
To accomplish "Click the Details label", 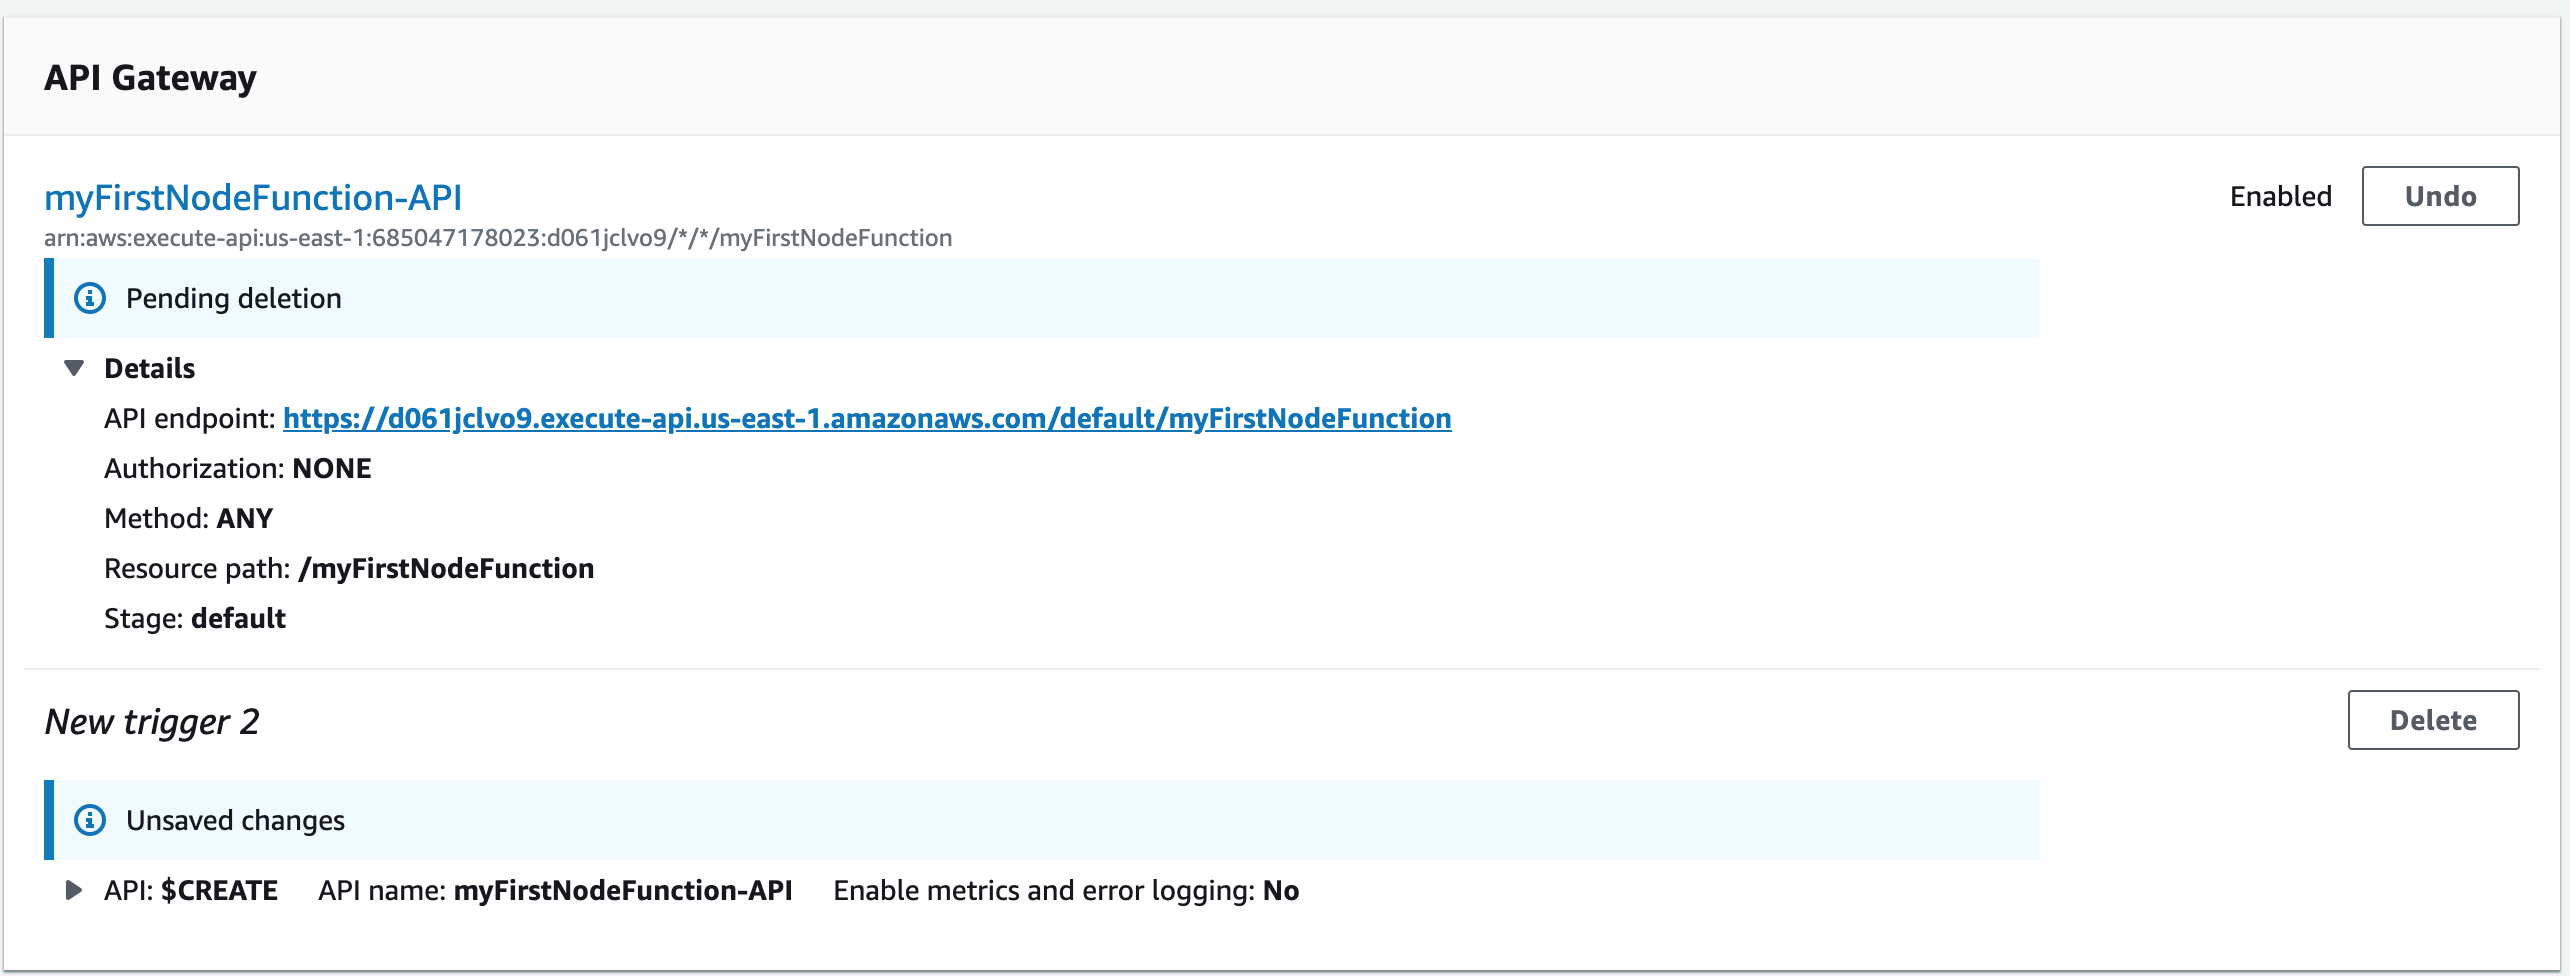I will pos(150,368).
